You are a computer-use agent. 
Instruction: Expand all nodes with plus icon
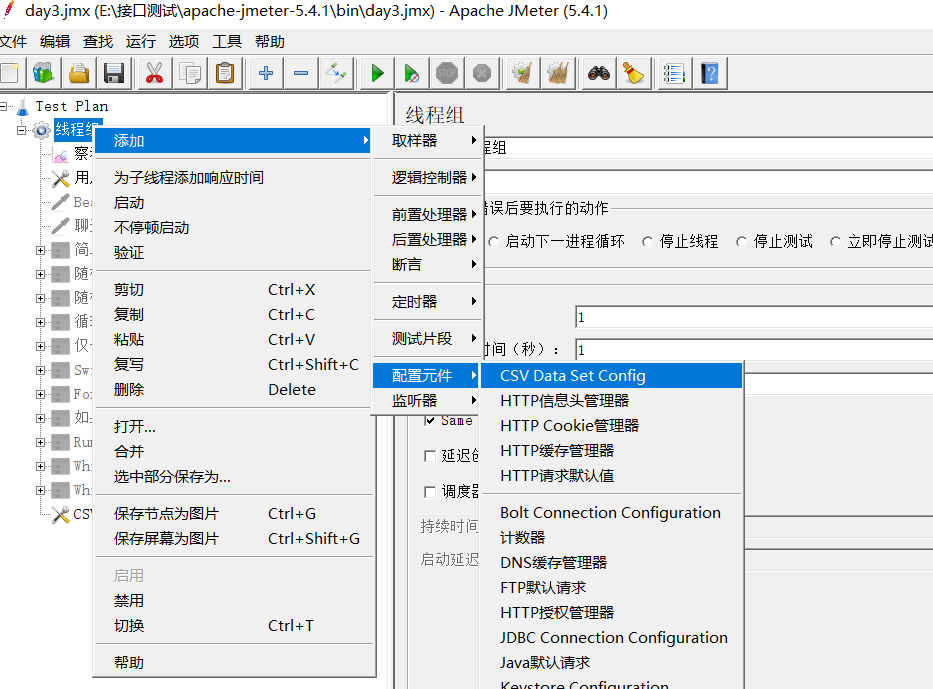click(x=266, y=73)
